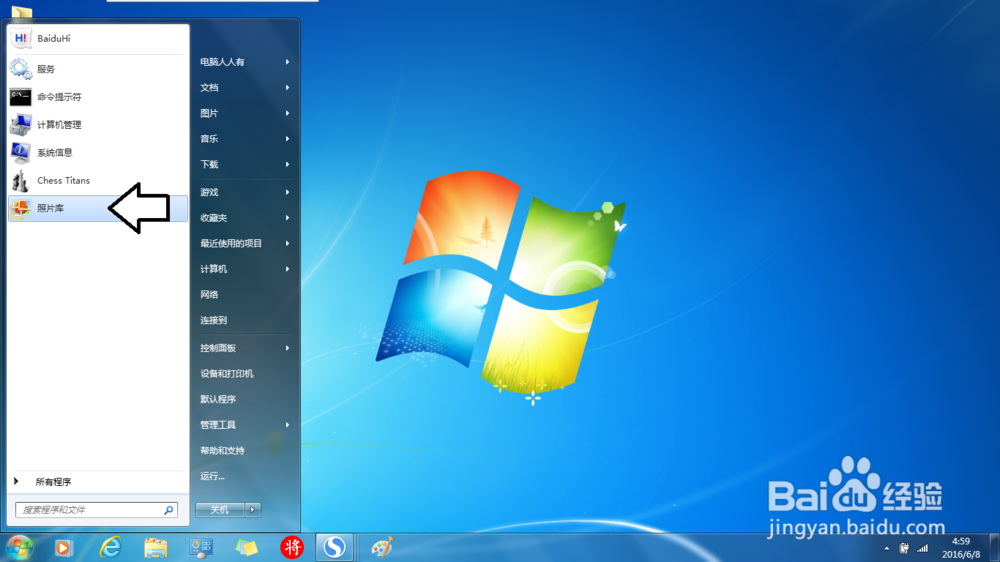The height and width of the screenshot is (562, 1000).
Task: Expand 游戏 submenu arrow
Action: pos(288,192)
